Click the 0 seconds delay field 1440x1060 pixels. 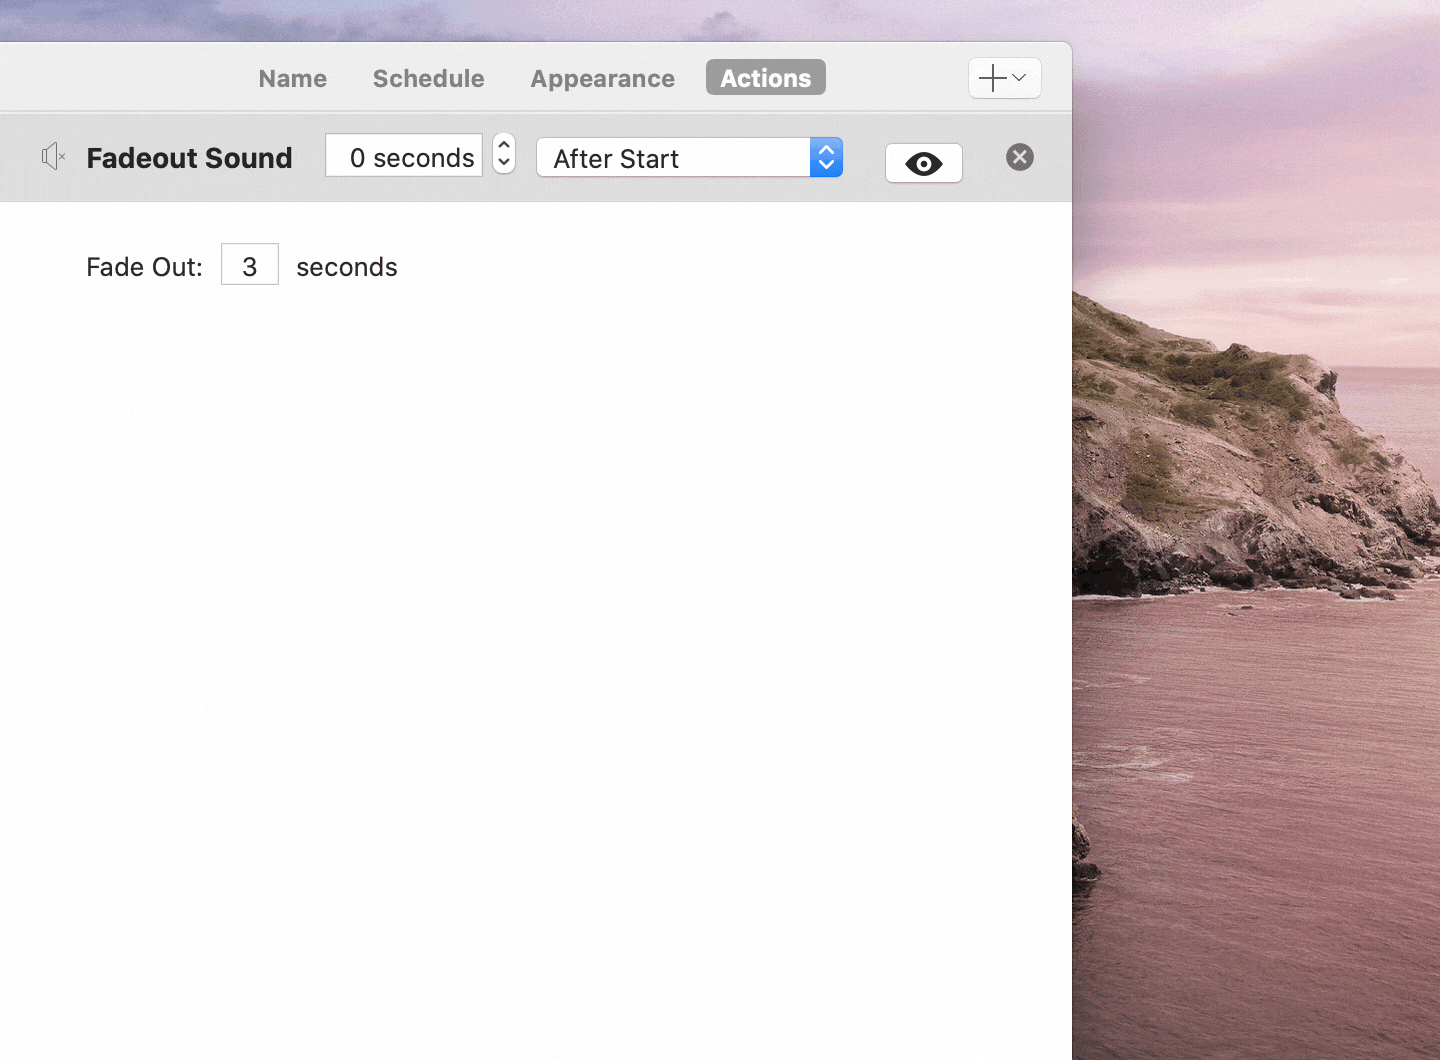pyautogui.click(x=404, y=156)
